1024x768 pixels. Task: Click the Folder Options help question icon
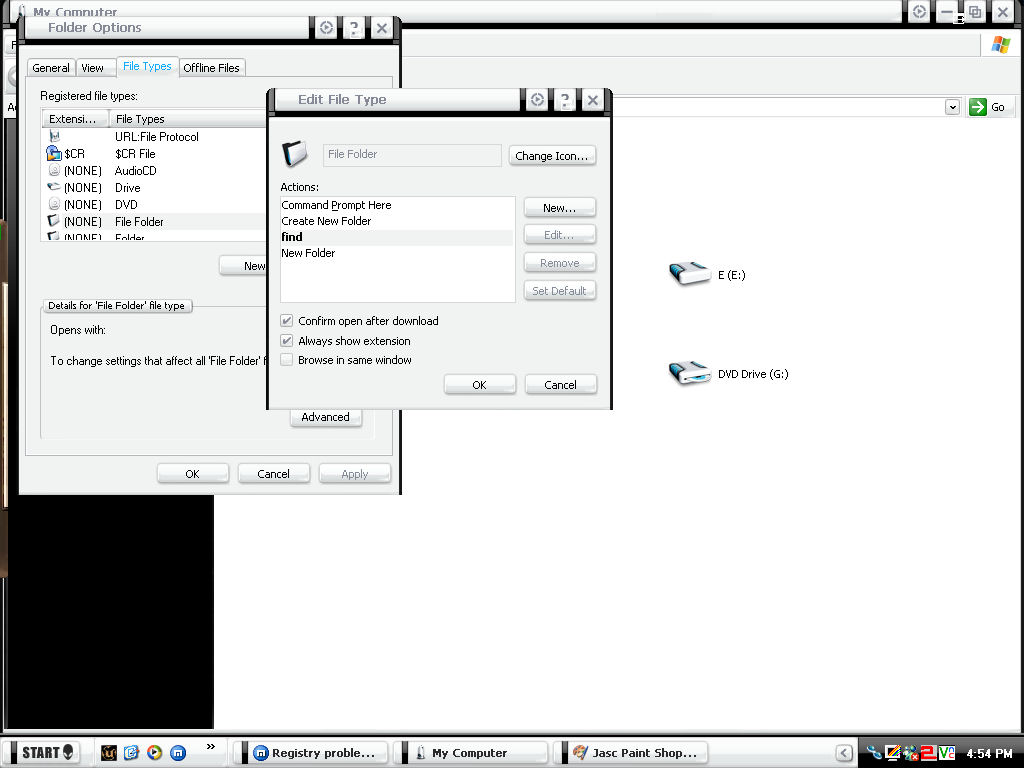[x=353, y=28]
